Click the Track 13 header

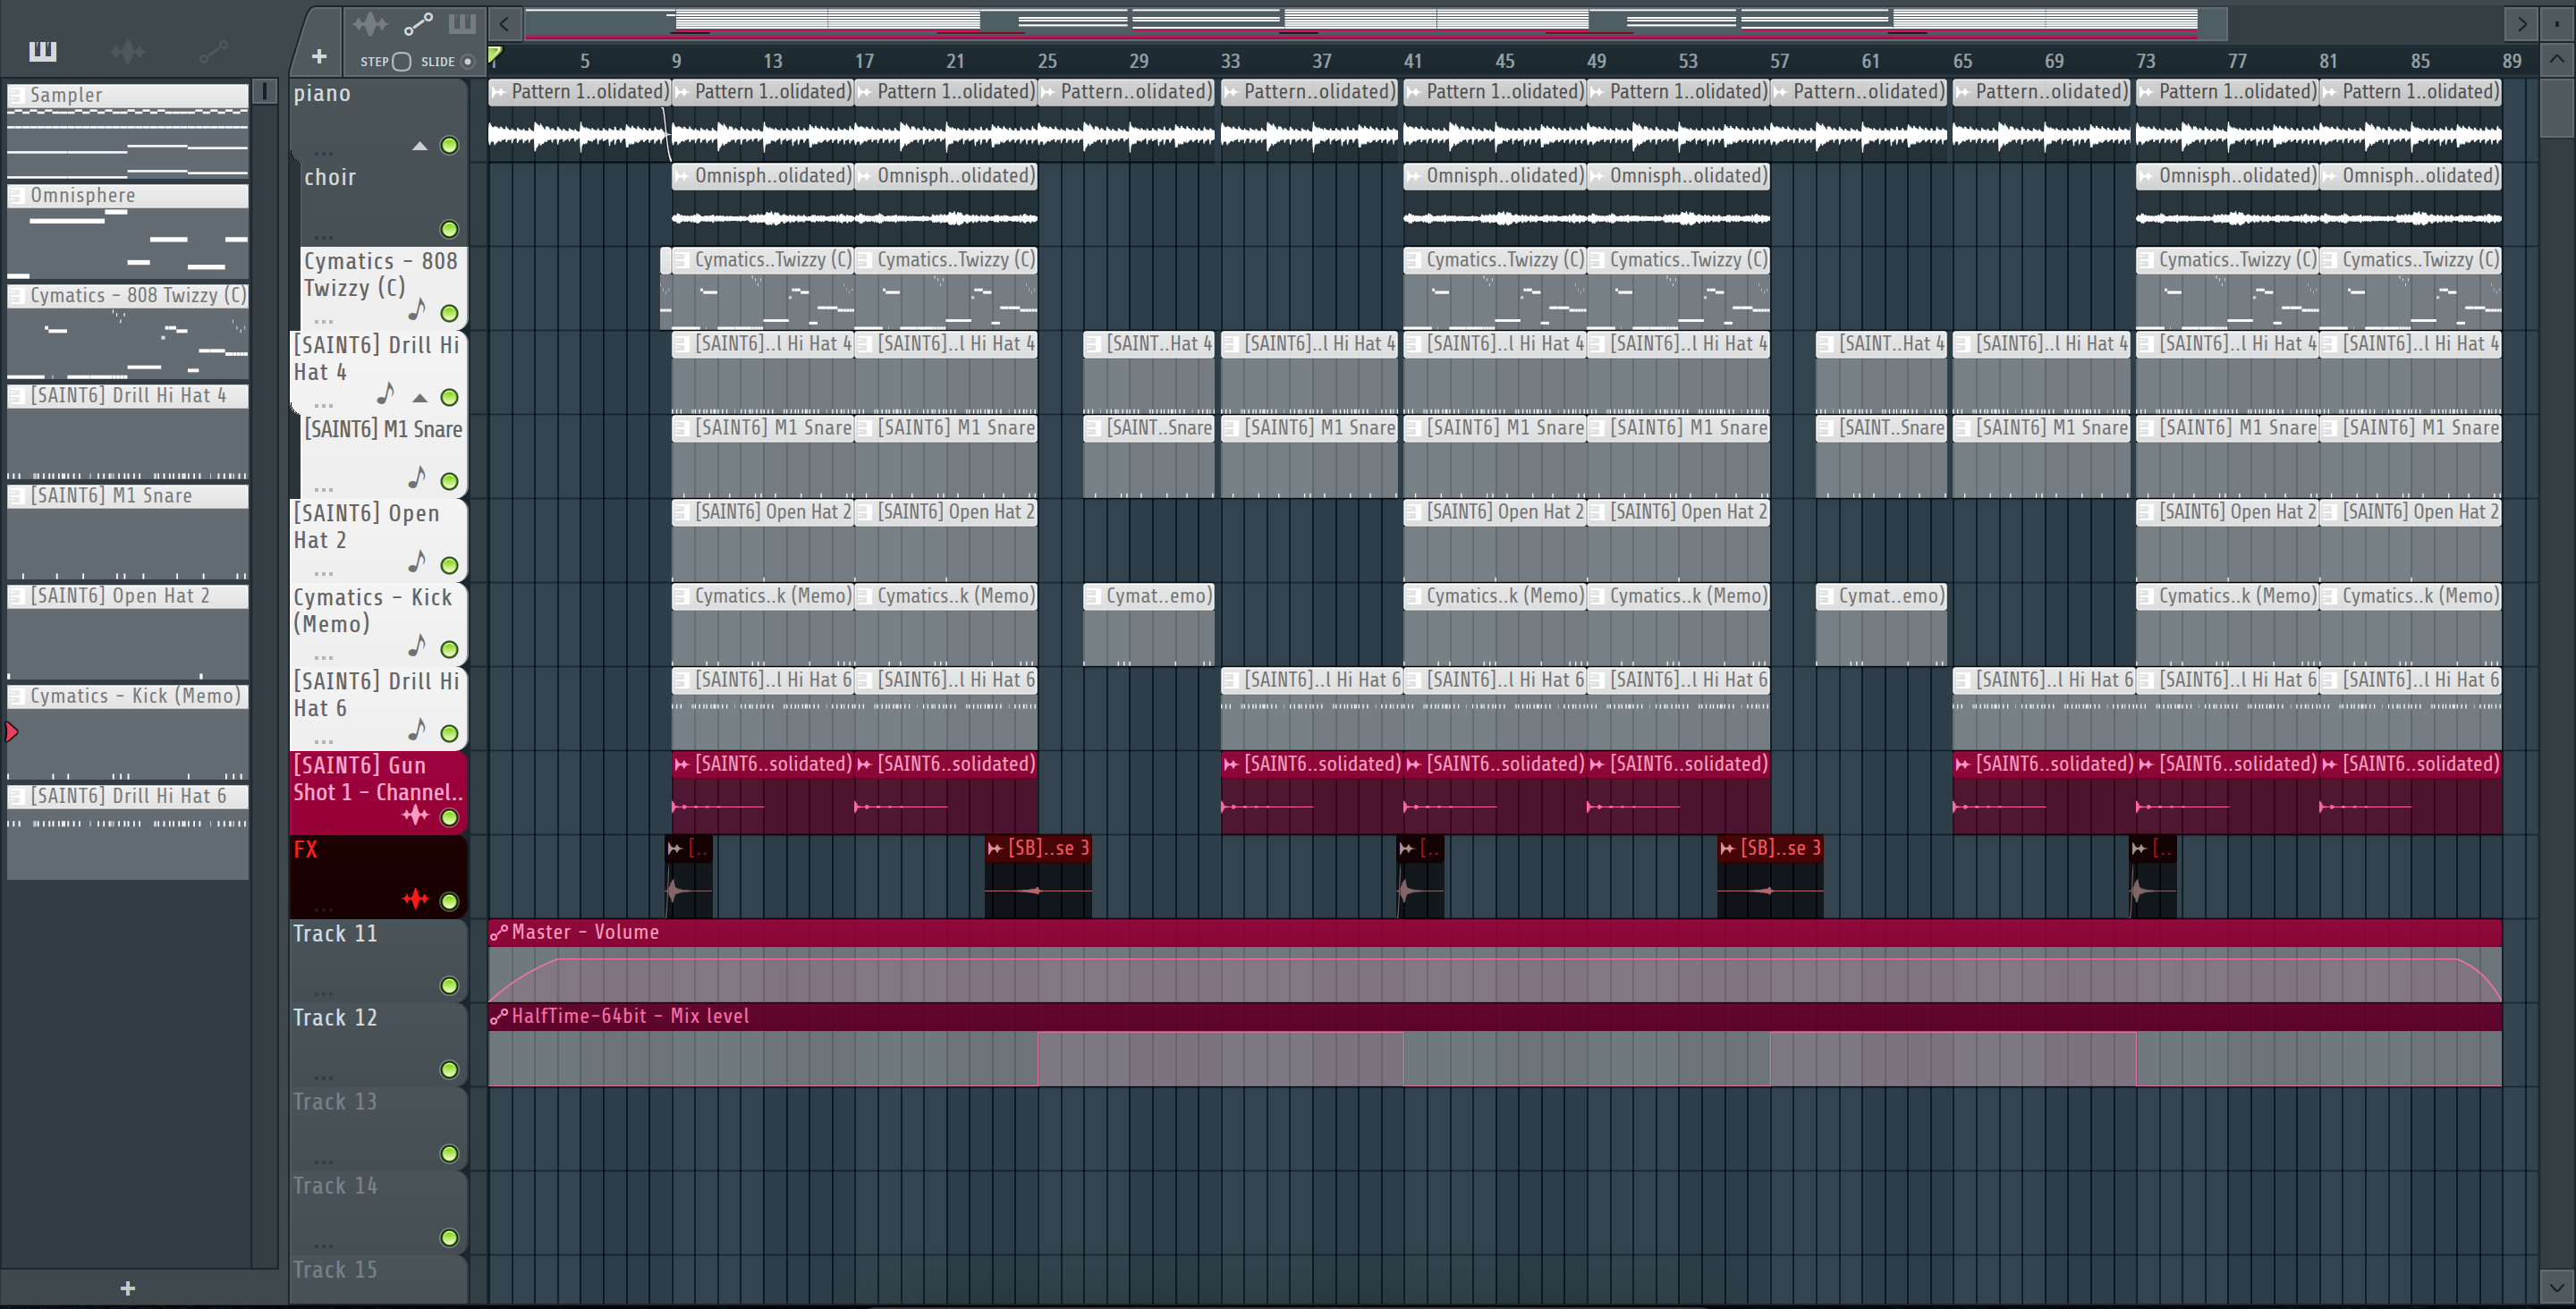pyautogui.click(x=378, y=1128)
